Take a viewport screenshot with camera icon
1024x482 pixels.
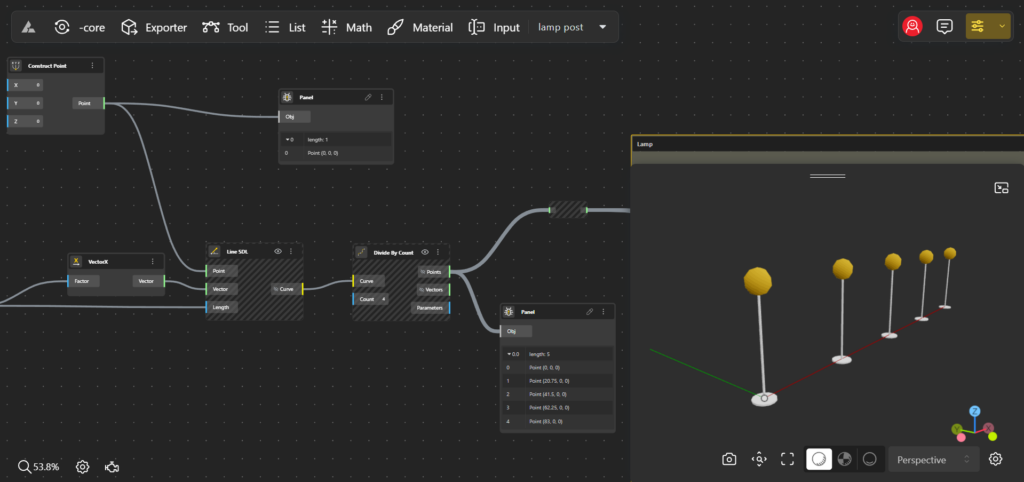730,459
